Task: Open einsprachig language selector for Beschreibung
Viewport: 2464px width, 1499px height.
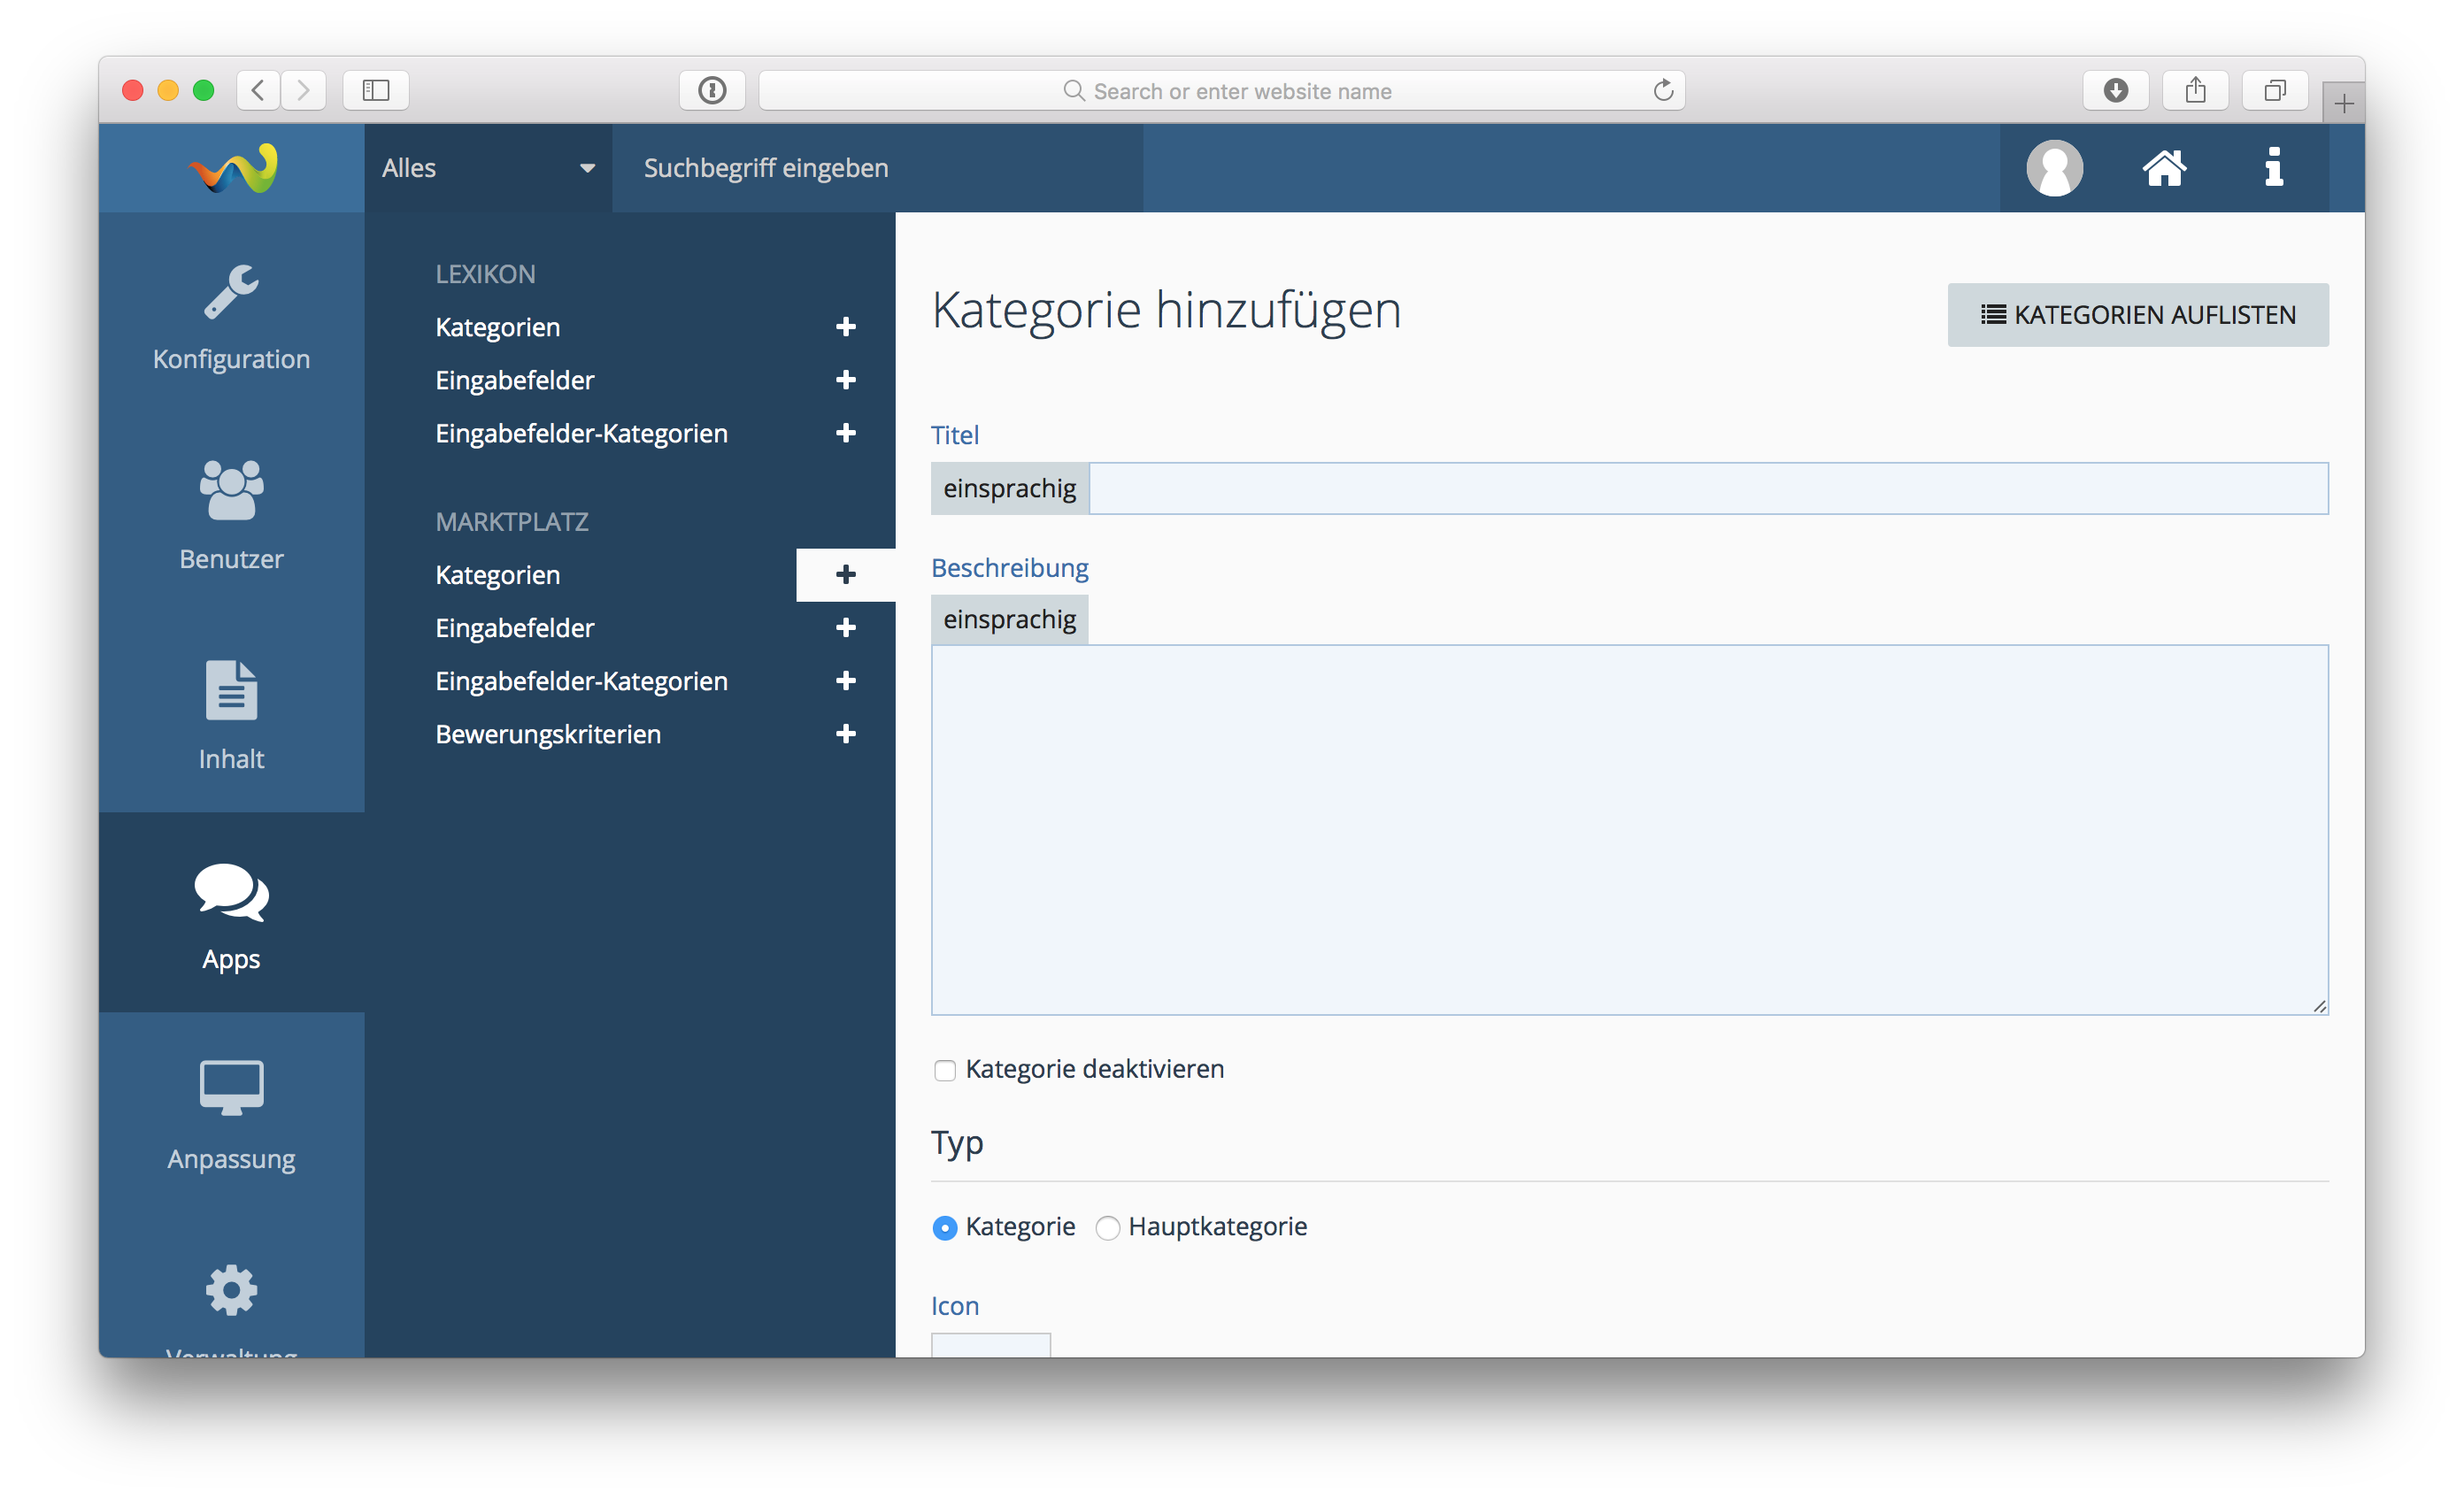Action: pyautogui.click(x=1009, y=620)
